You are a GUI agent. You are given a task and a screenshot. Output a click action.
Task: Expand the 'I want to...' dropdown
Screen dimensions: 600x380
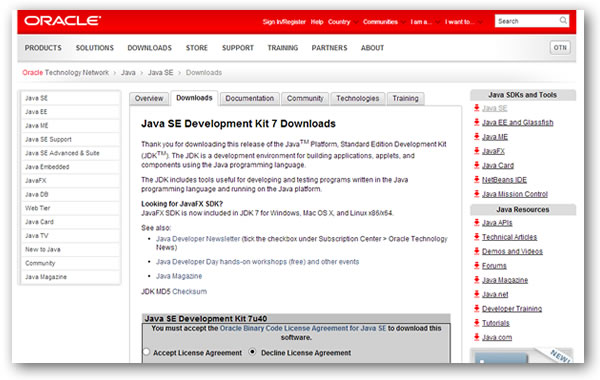click(x=463, y=22)
